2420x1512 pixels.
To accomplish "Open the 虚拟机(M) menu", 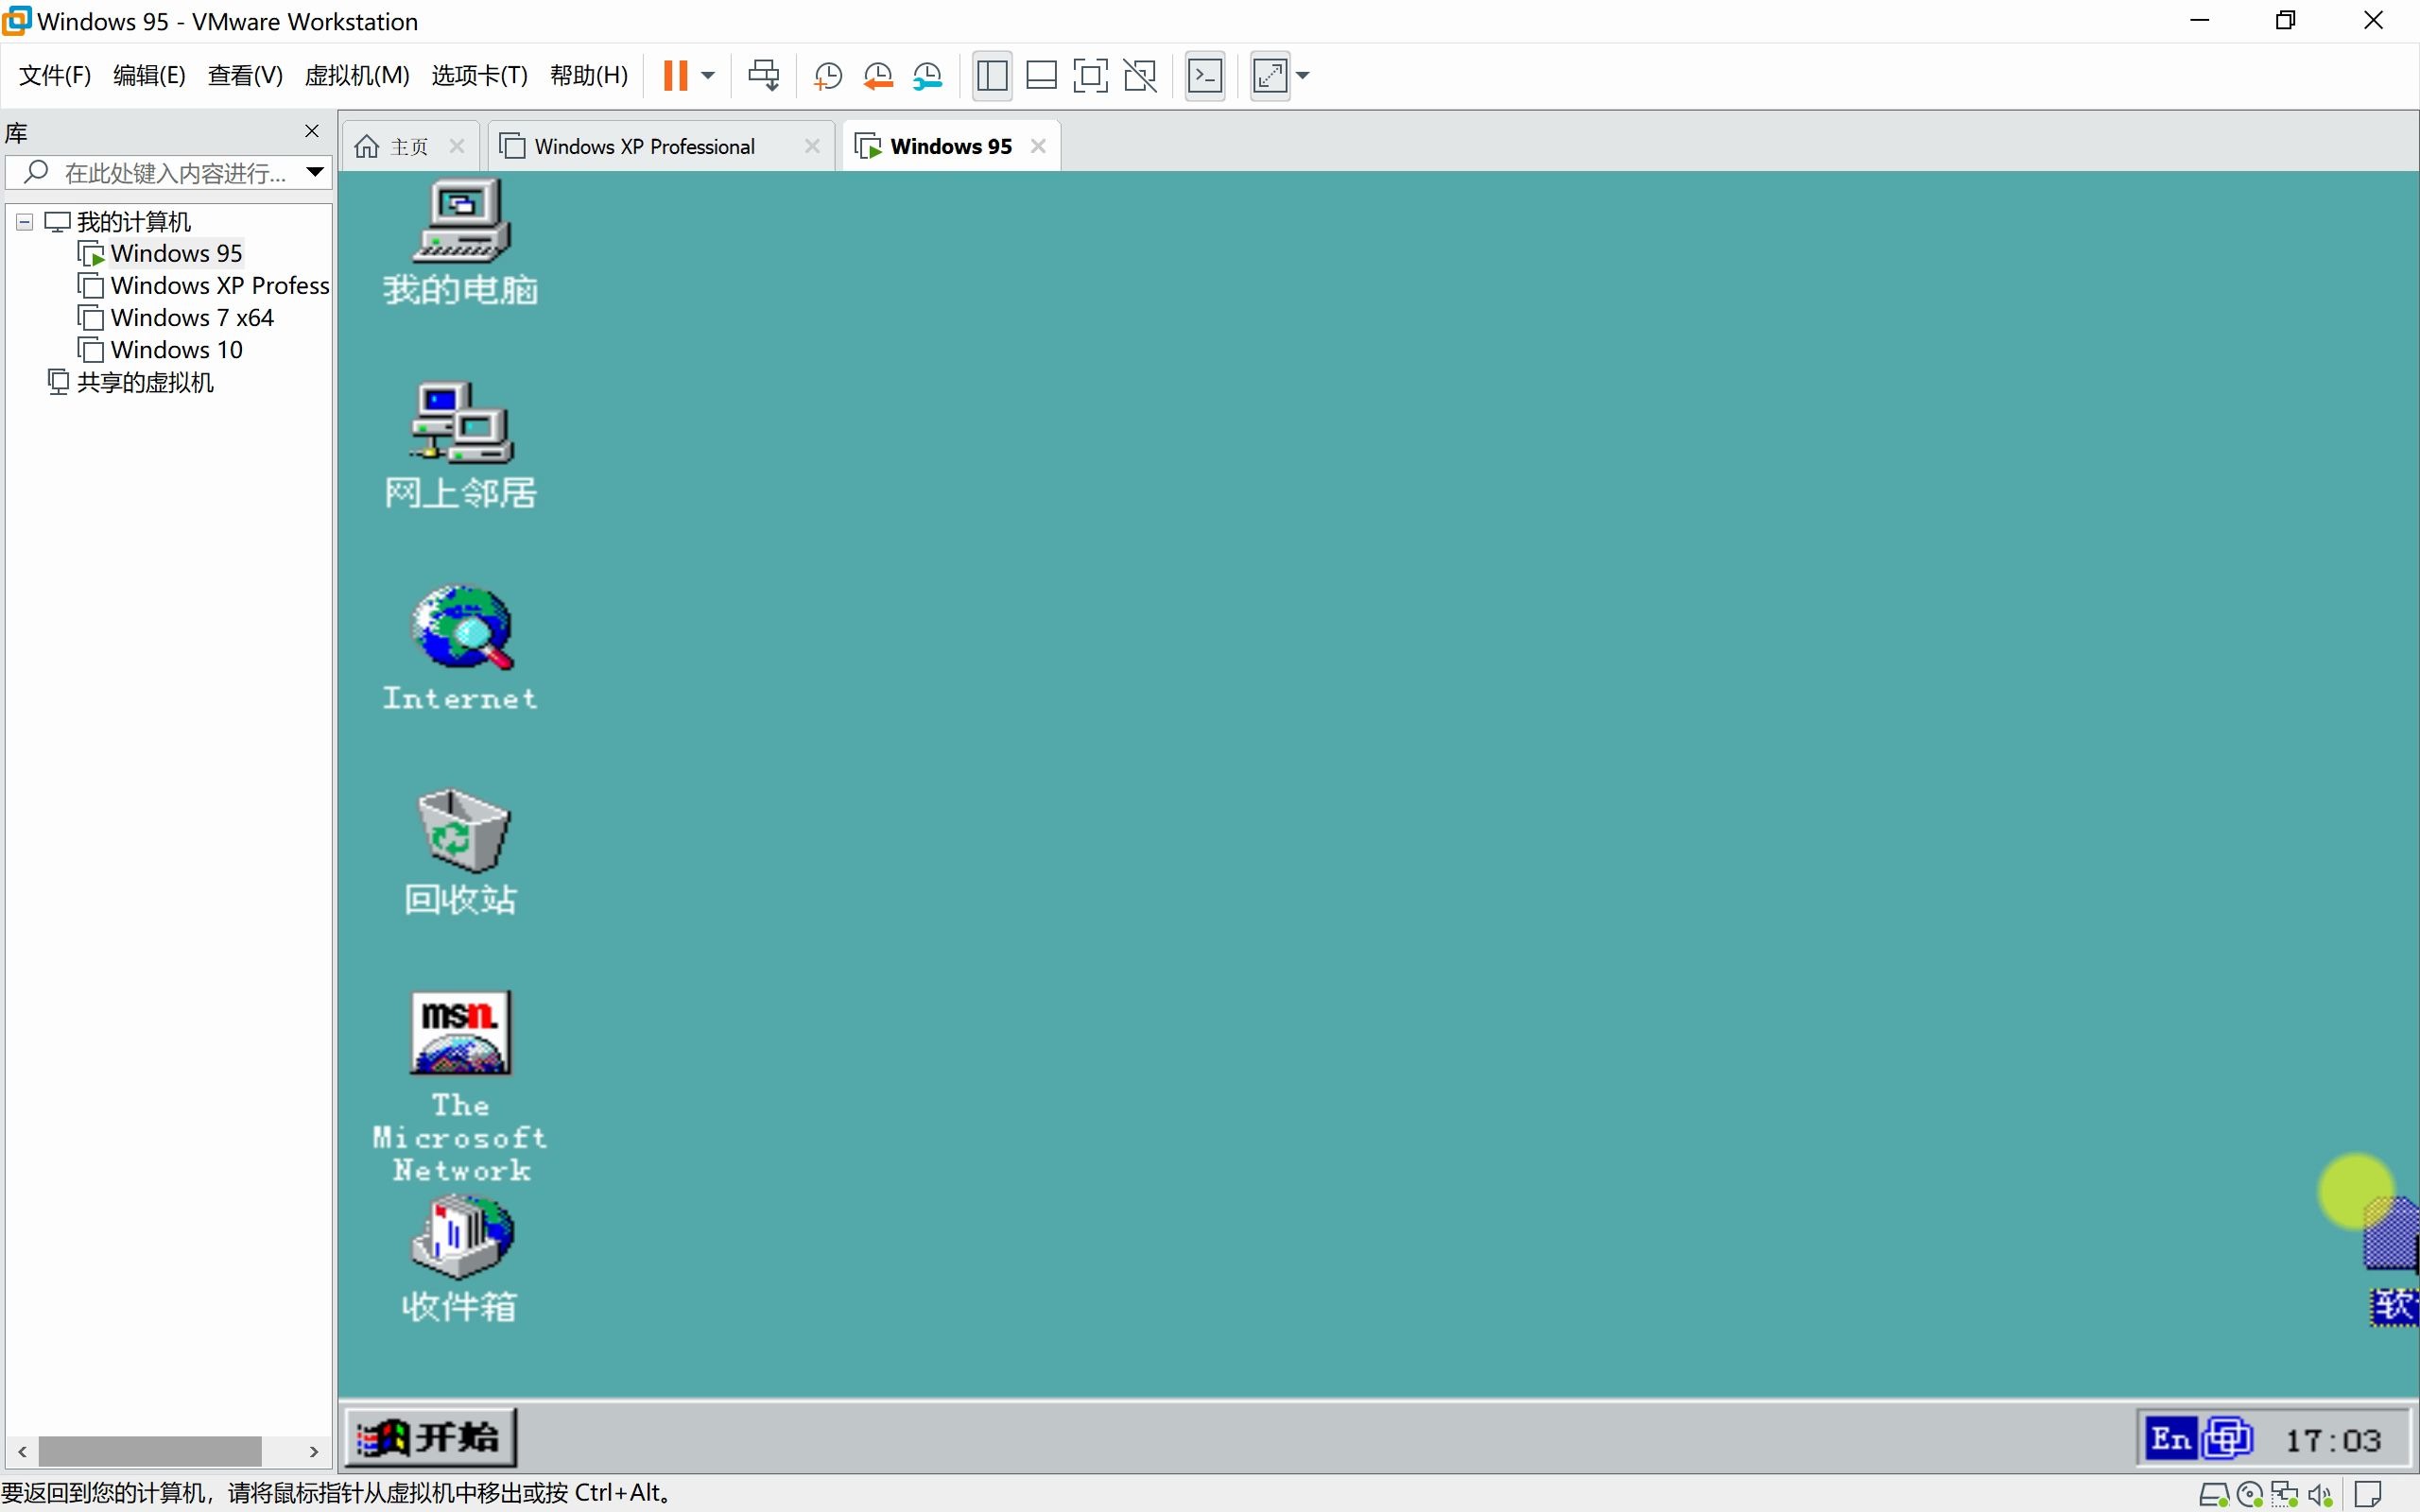I will coord(357,75).
